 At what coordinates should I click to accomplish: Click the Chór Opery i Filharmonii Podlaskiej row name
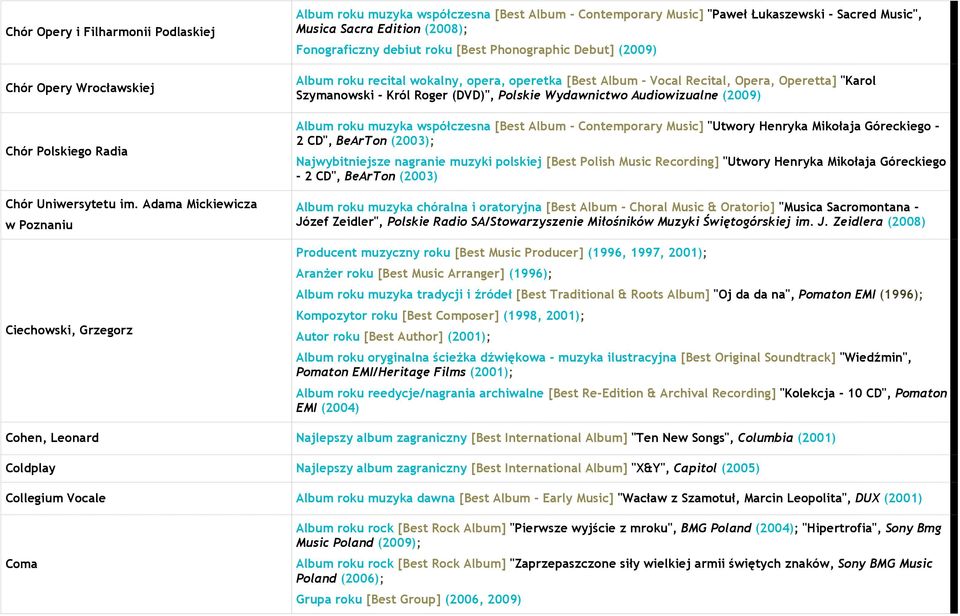coord(110,32)
